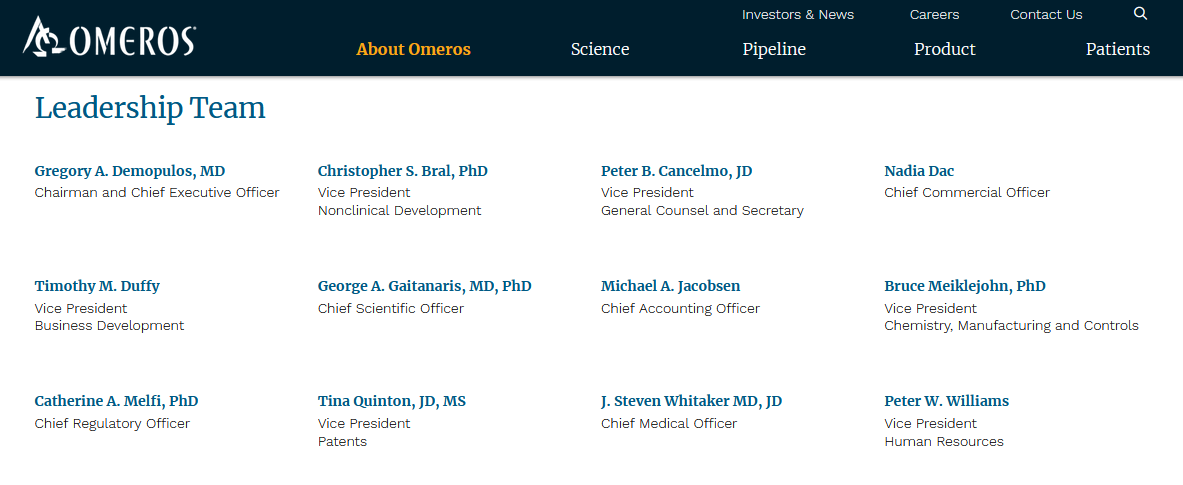View Peter W. Williams's bio
The width and height of the screenshot is (1183, 485).
click(946, 401)
